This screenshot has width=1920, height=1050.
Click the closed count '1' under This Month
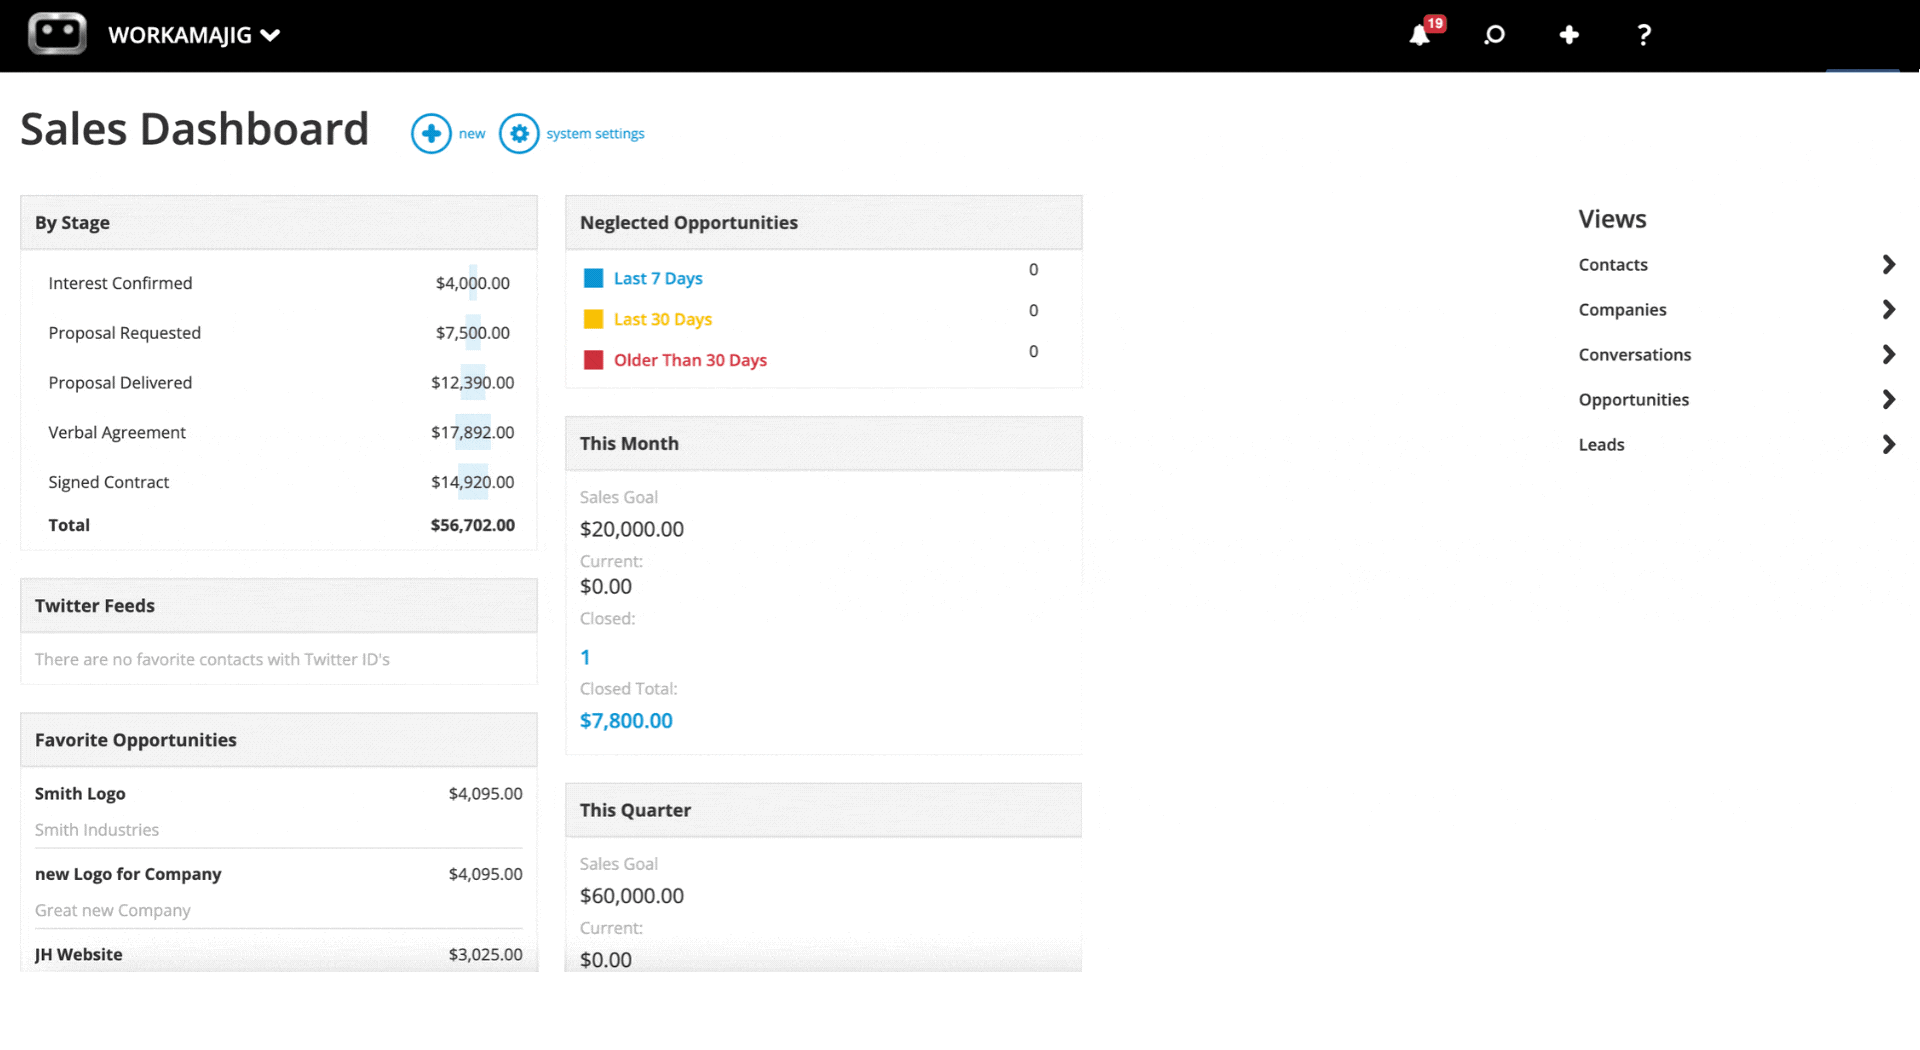[x=585, y=657]
